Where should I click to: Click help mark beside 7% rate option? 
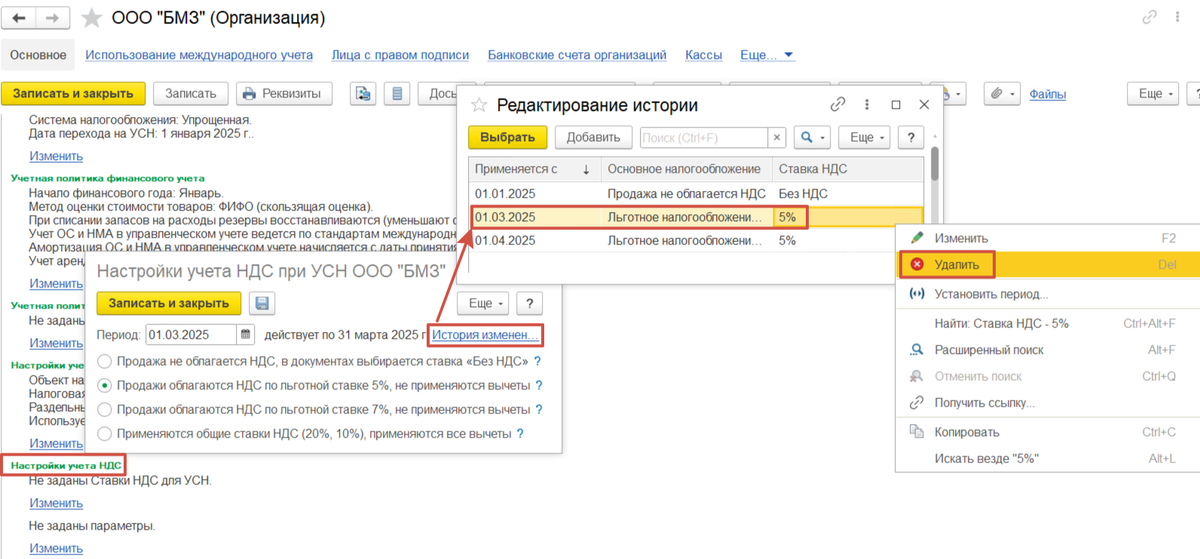pyautogui.click(x=538, y=410)
